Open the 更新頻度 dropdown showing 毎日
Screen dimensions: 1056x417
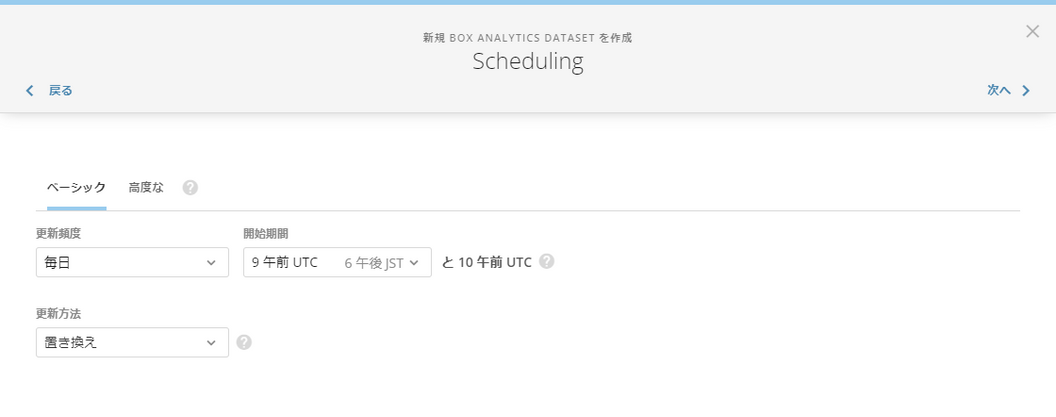[x=132, y=262]
